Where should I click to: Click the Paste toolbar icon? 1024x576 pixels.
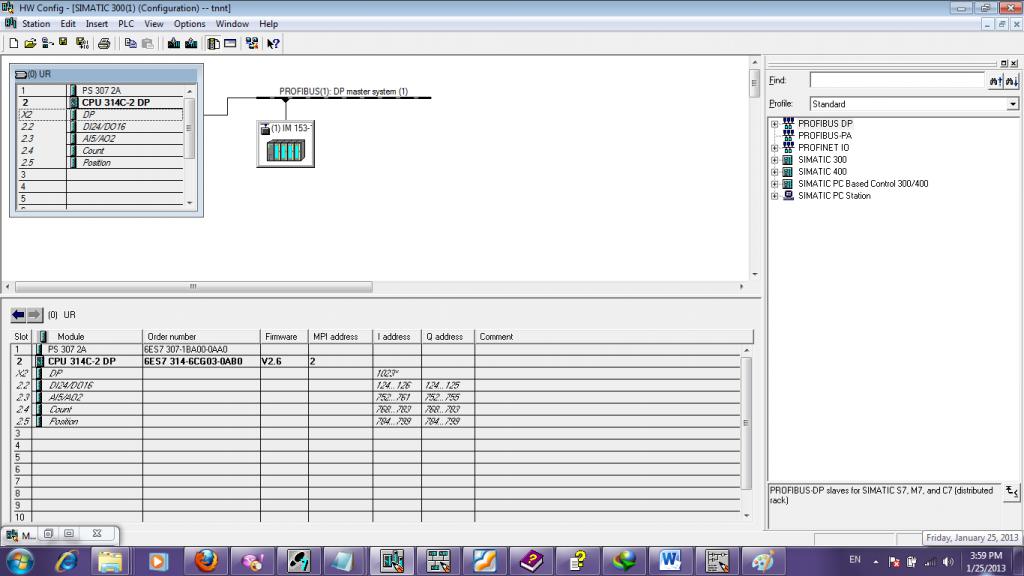tap(148, 43)
